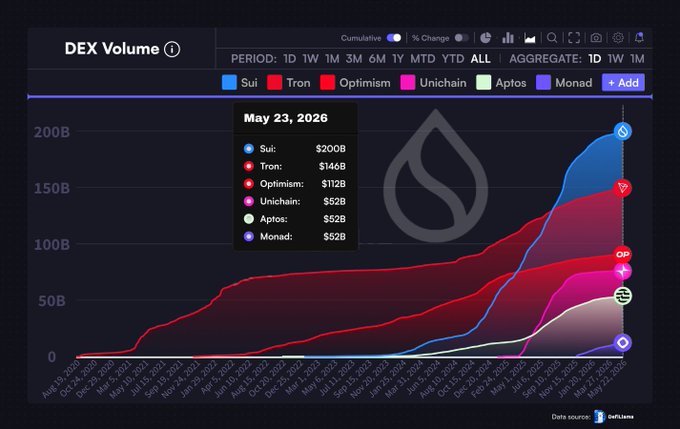Click the Sui droplet marker on chart
The image size is (680, 429).
click(x=623, y=131)
